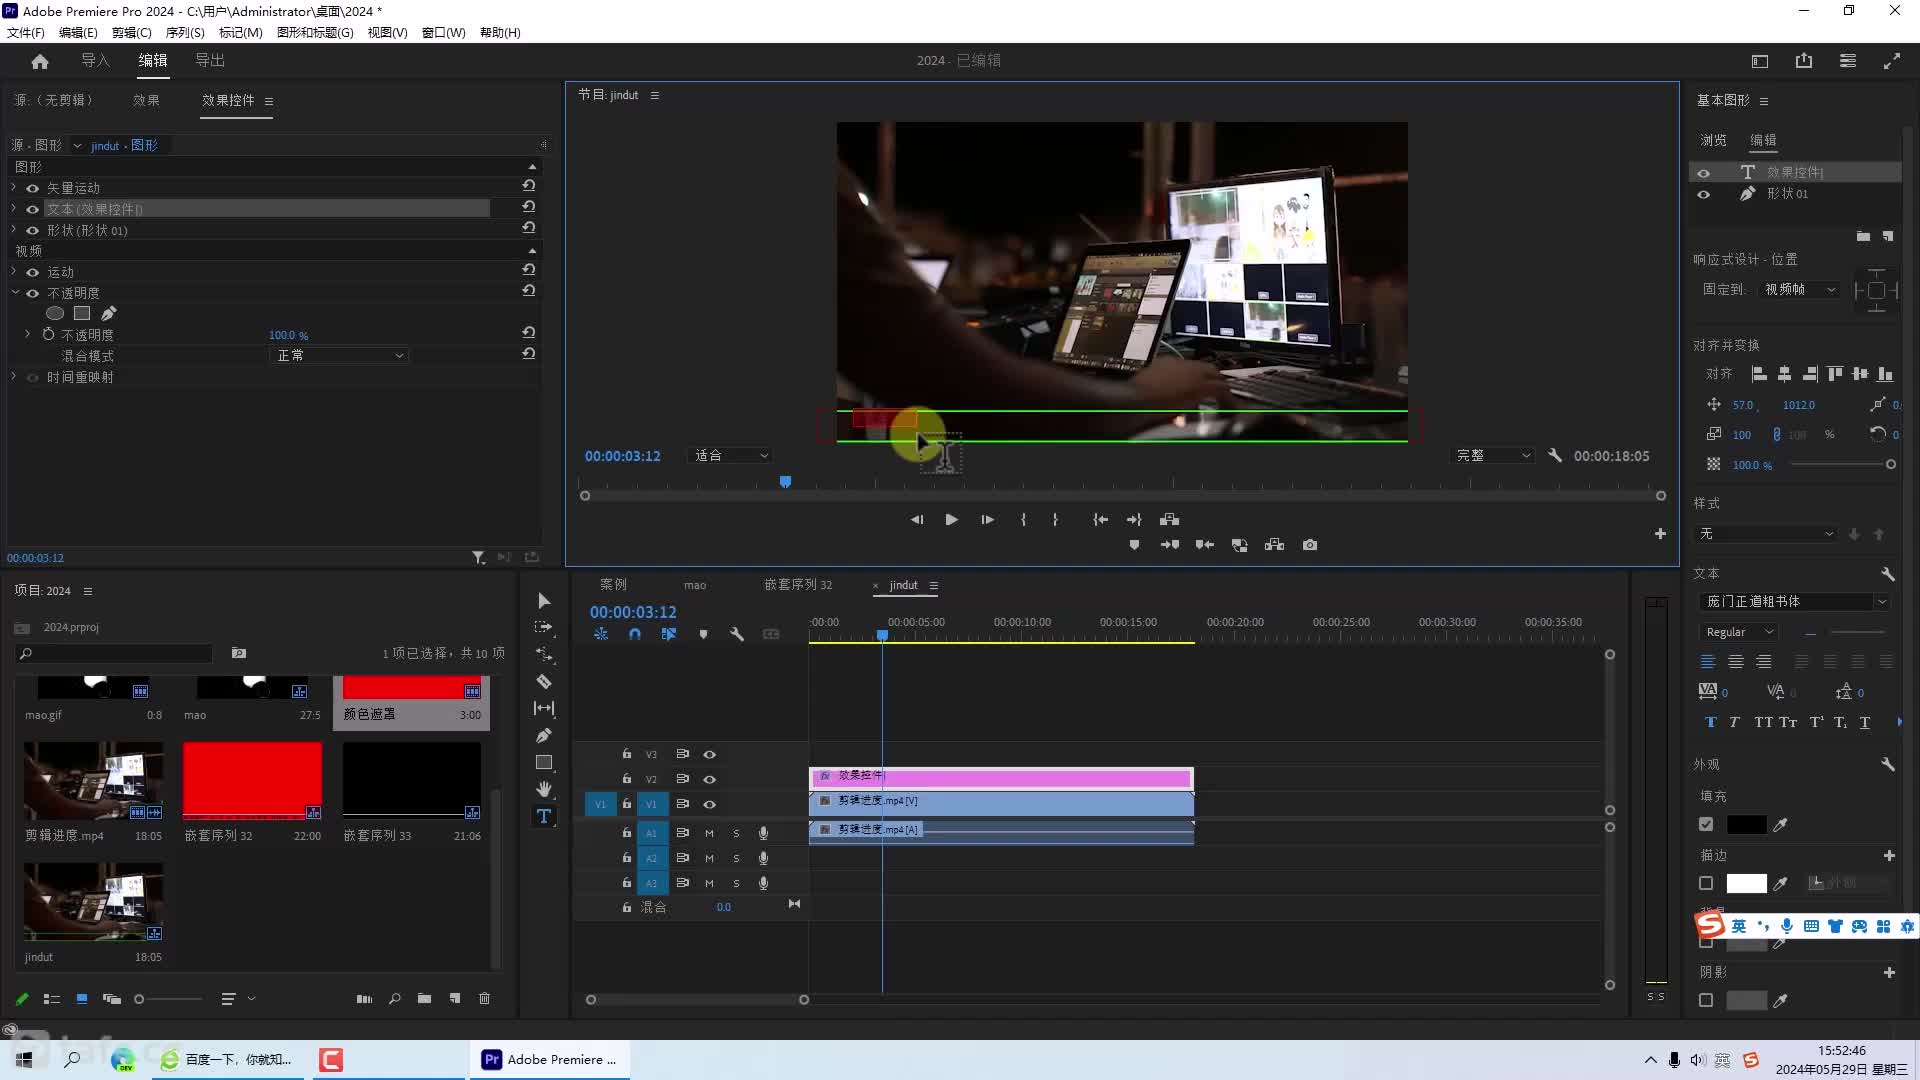The image size is (1920, 1080).
Task: Click the delete trash icon in the project panel
Action: pos(484,998)
